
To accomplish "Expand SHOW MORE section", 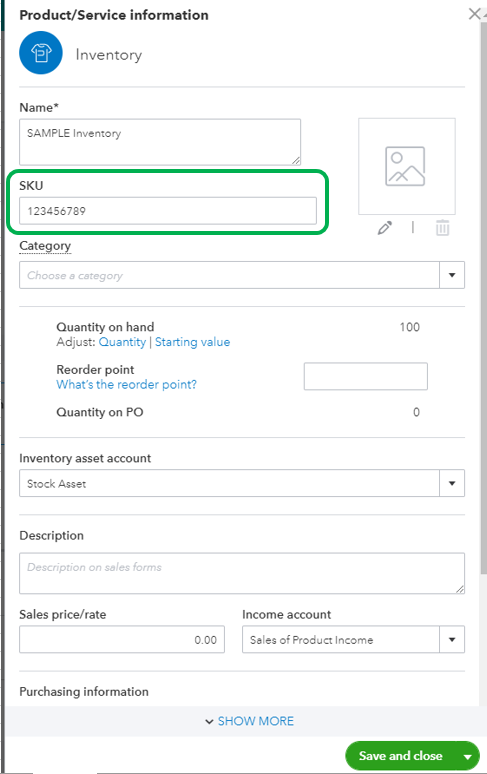I will pyautogui.click(x=250, y=721).
